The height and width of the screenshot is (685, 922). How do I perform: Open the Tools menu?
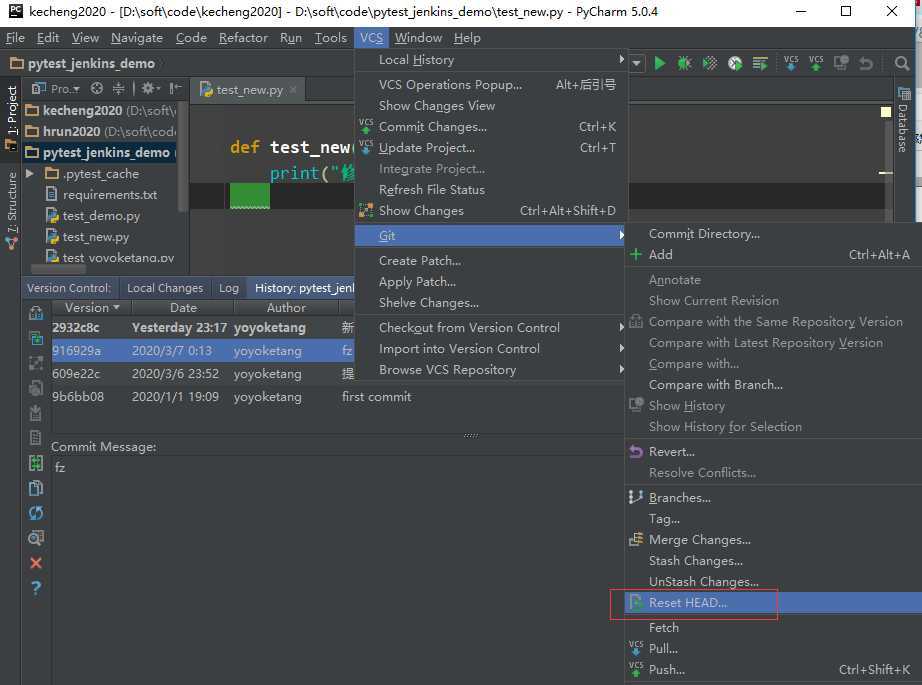click(330, 38)
